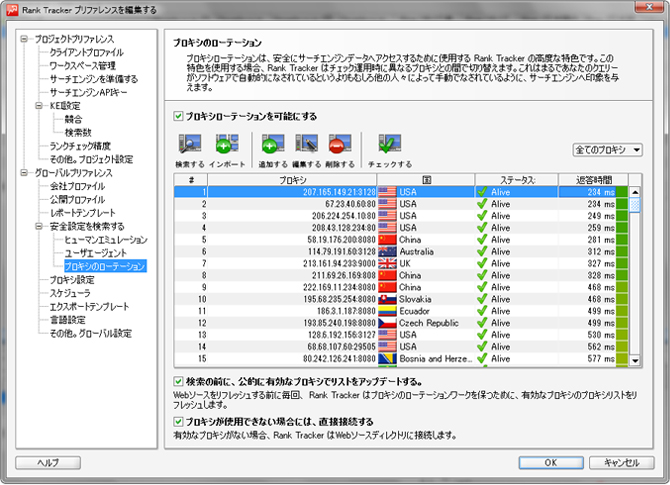Click the proxy list scrollbar thumb

pos(635,205)
